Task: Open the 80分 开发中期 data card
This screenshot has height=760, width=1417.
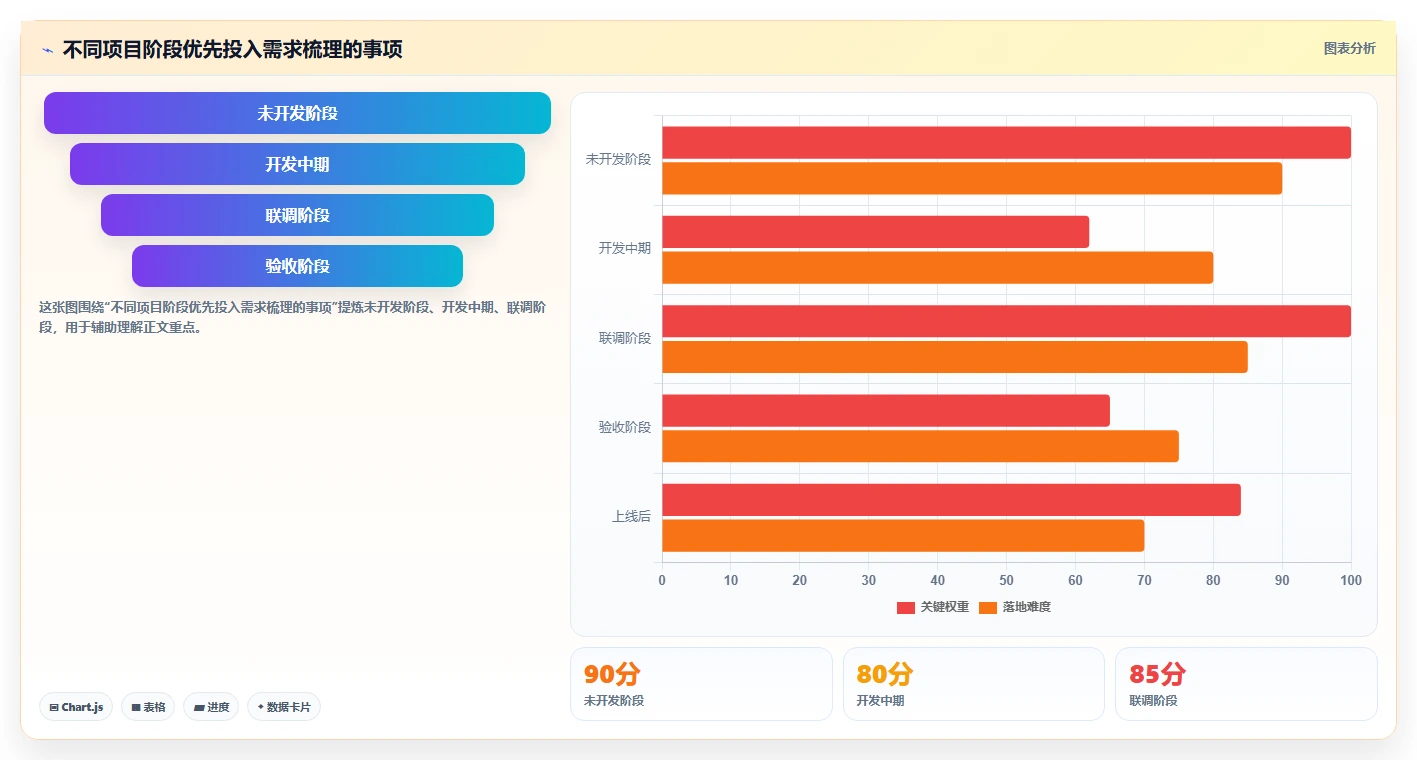Action: pyautogui.click(x=974, y=684)
